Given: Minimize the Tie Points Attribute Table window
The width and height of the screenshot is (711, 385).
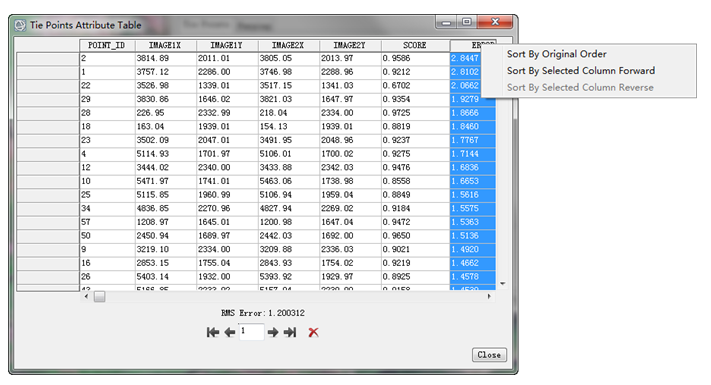Looking at the screenshot, I should tap(447, 22).
